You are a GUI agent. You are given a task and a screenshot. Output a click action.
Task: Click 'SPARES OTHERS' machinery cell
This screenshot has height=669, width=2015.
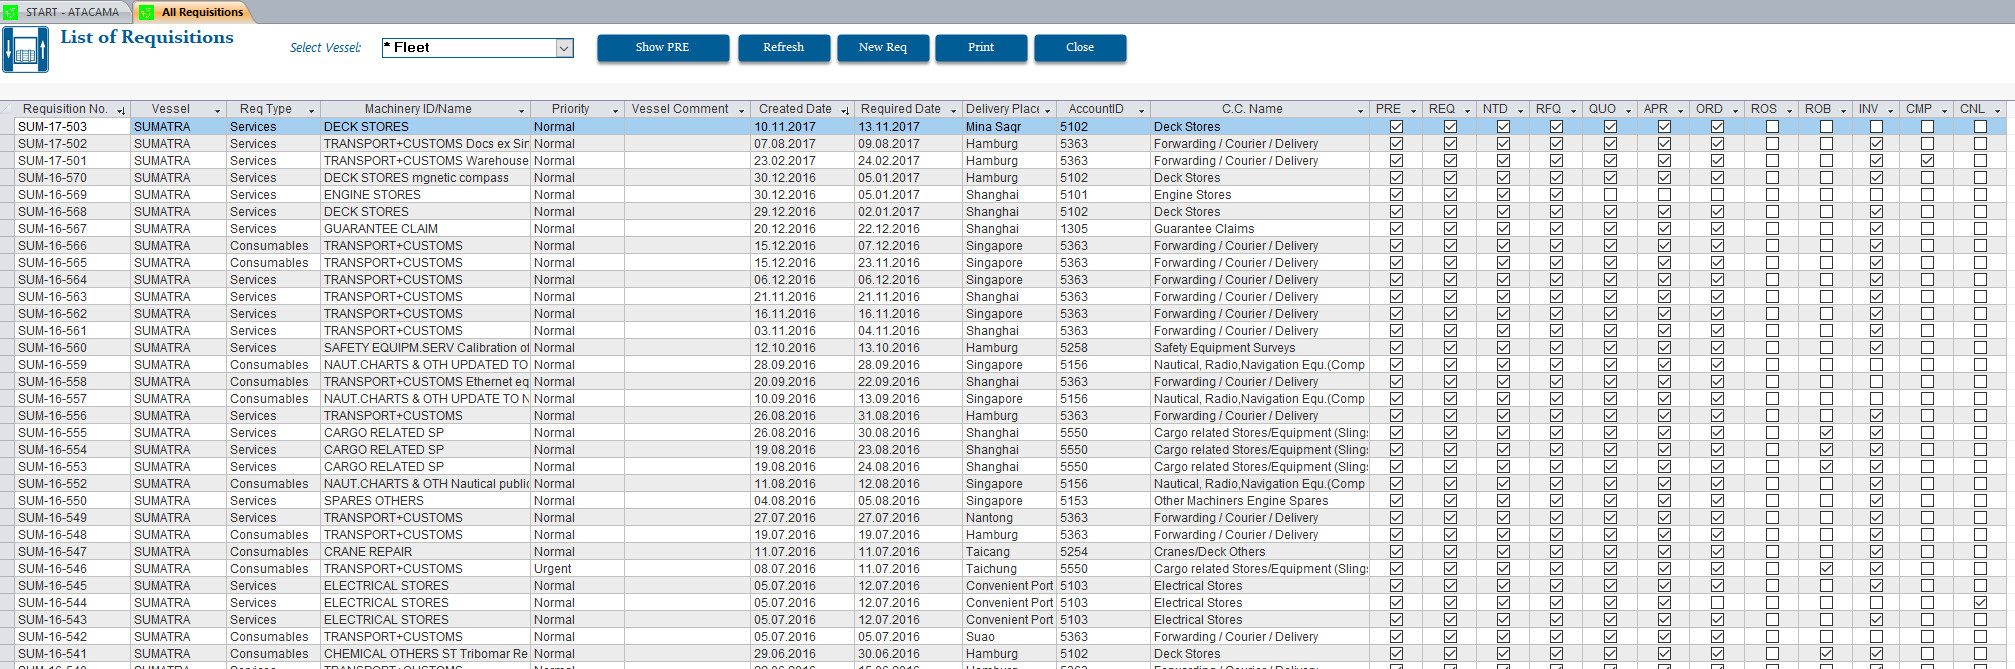[x=425, y=501]
